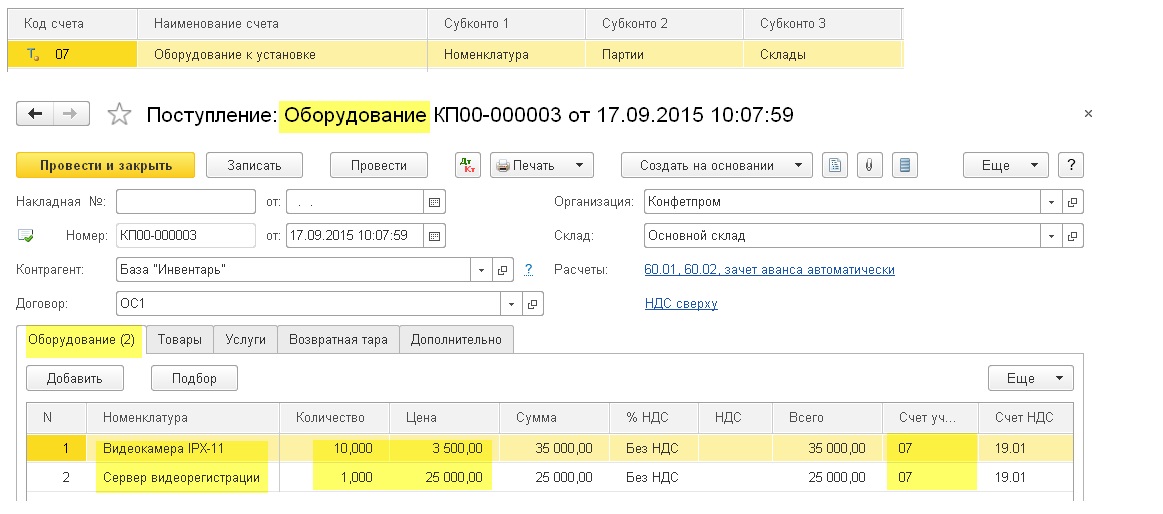Click Провести и закрыть button
This screenshot has width=1163, height=514.
(105, 165)
